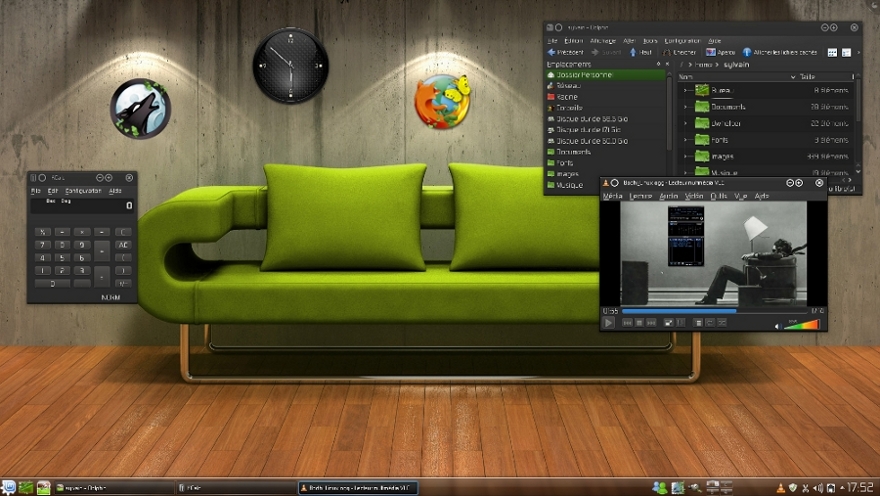The width and height of the screenshot is (880, 496).
Task: Click the VLC previous track button
Action: point(627,323)
